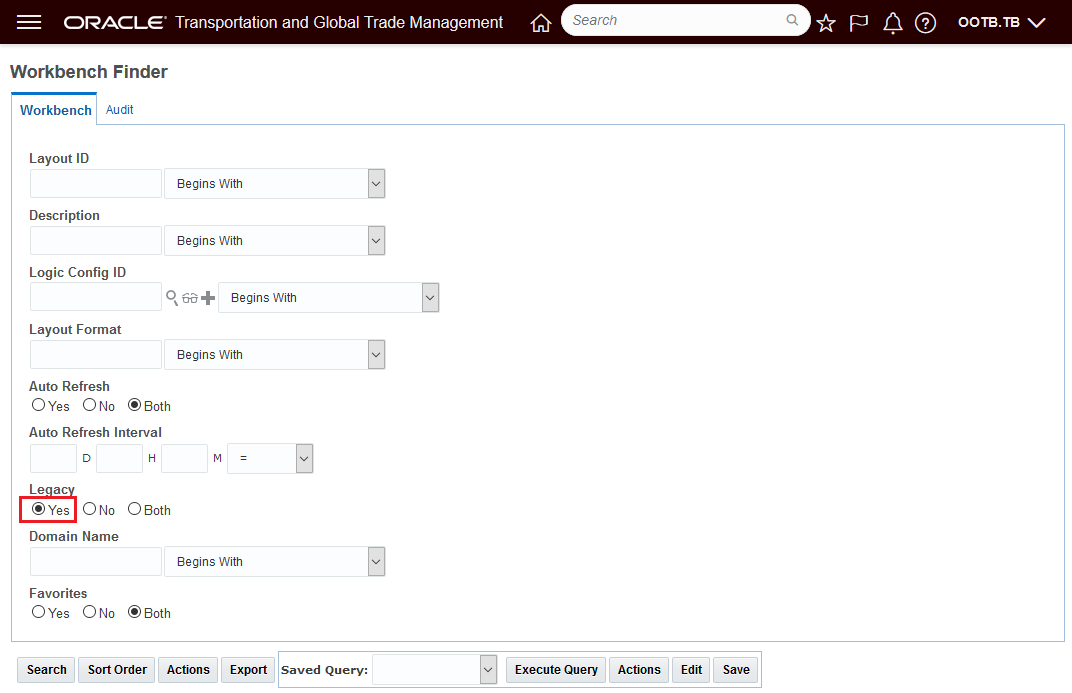Open the Saved Query dropdown

(434, 670)
